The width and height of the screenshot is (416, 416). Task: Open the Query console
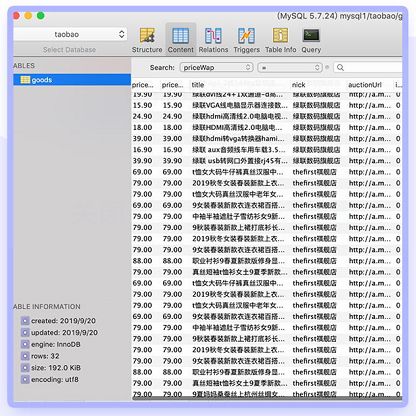(311, 40)
